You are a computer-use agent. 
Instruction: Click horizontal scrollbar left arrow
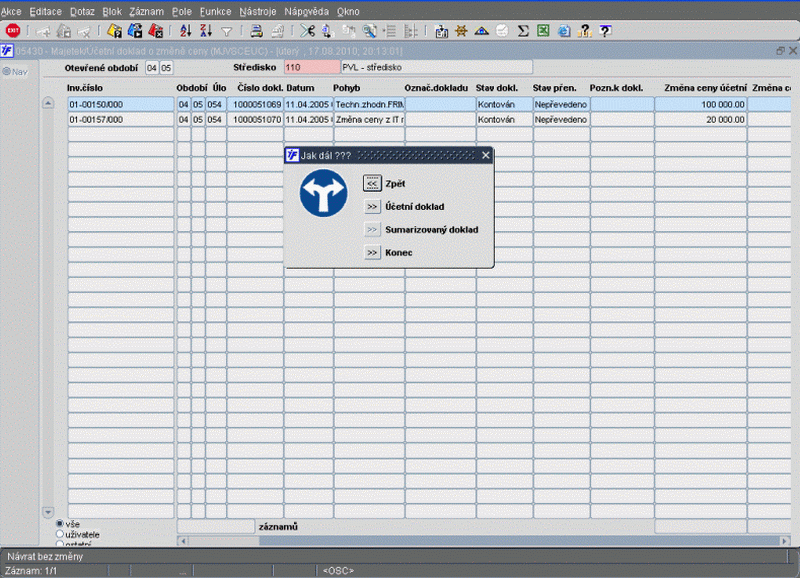click(182, 541)
